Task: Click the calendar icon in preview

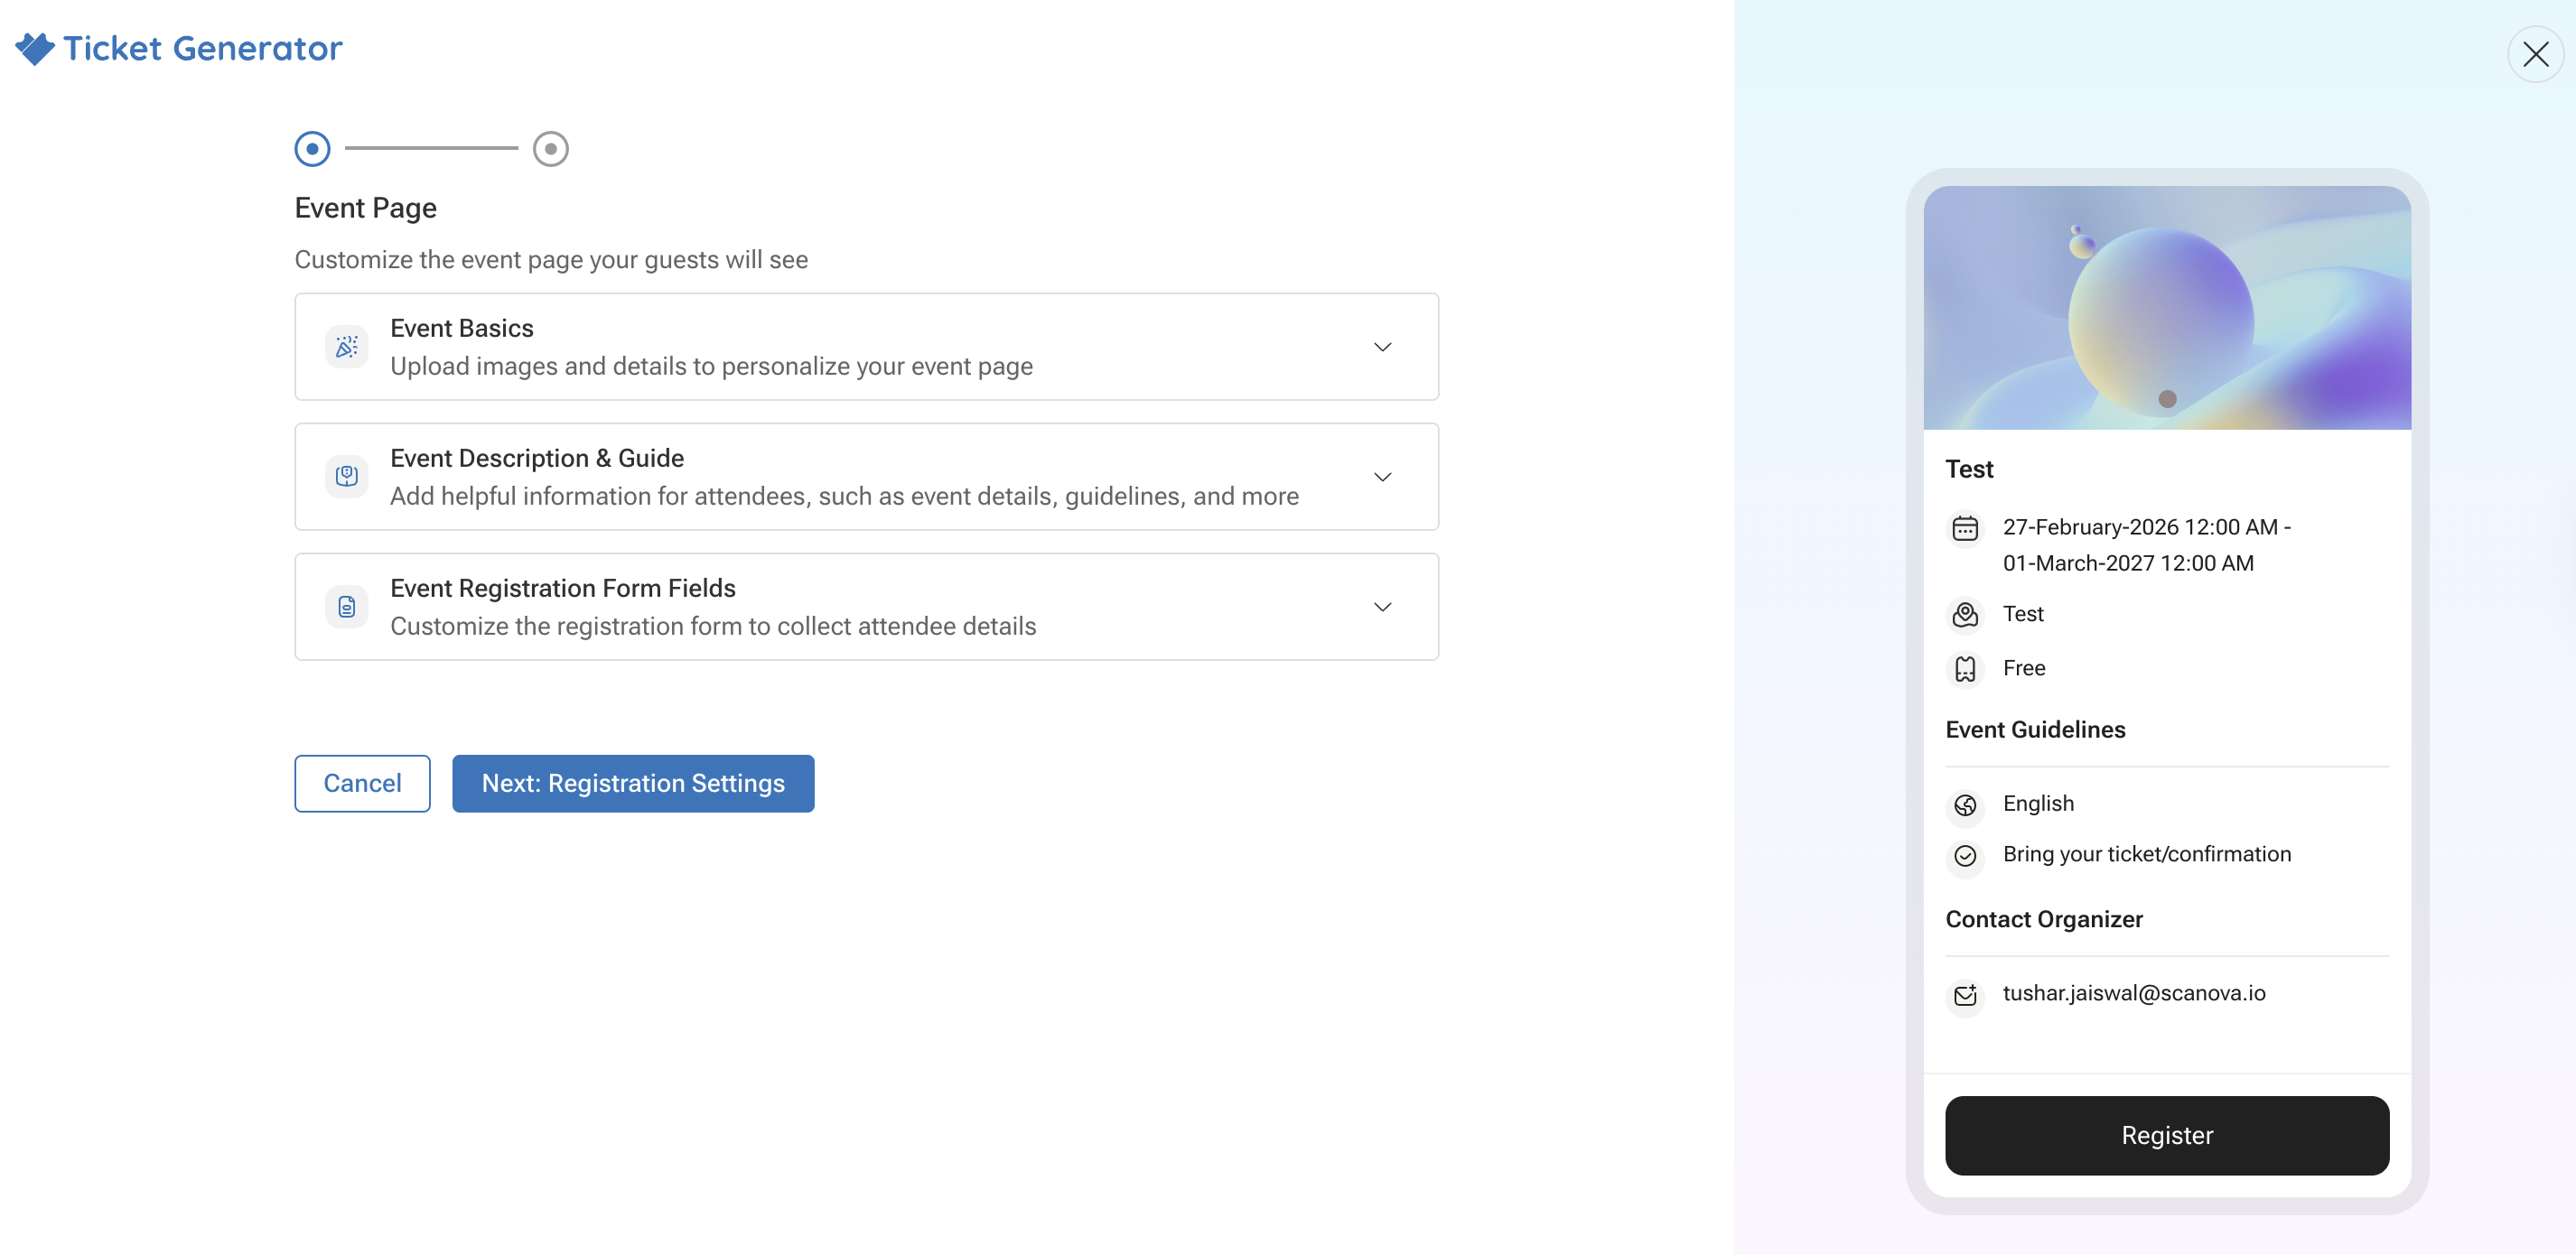Action: pos(1965,528)
